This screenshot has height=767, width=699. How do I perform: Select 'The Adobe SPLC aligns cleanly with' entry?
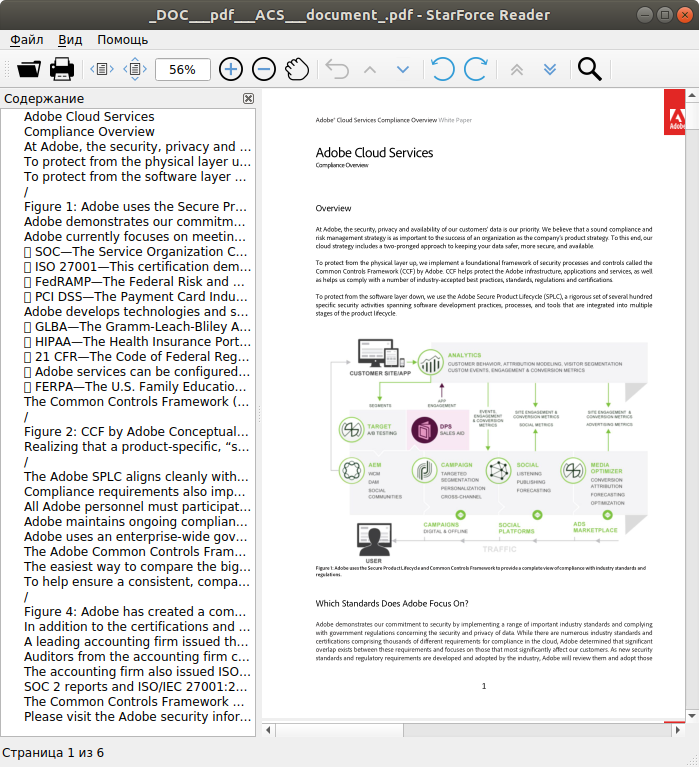(136, 477)
